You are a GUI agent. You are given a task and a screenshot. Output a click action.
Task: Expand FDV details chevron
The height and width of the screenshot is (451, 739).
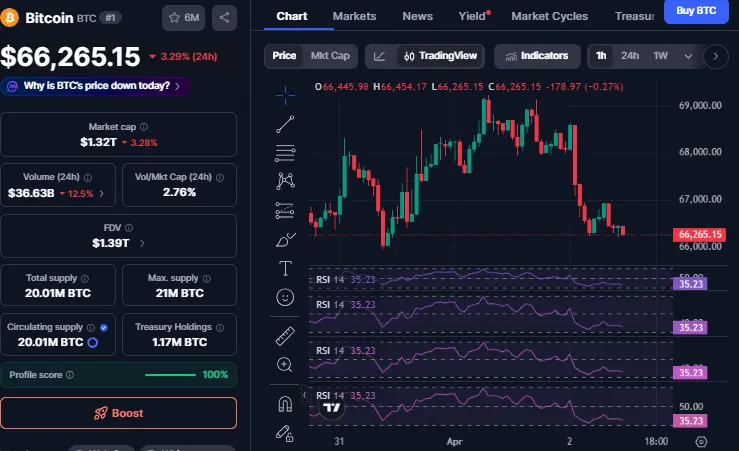(x=142, y=243)
